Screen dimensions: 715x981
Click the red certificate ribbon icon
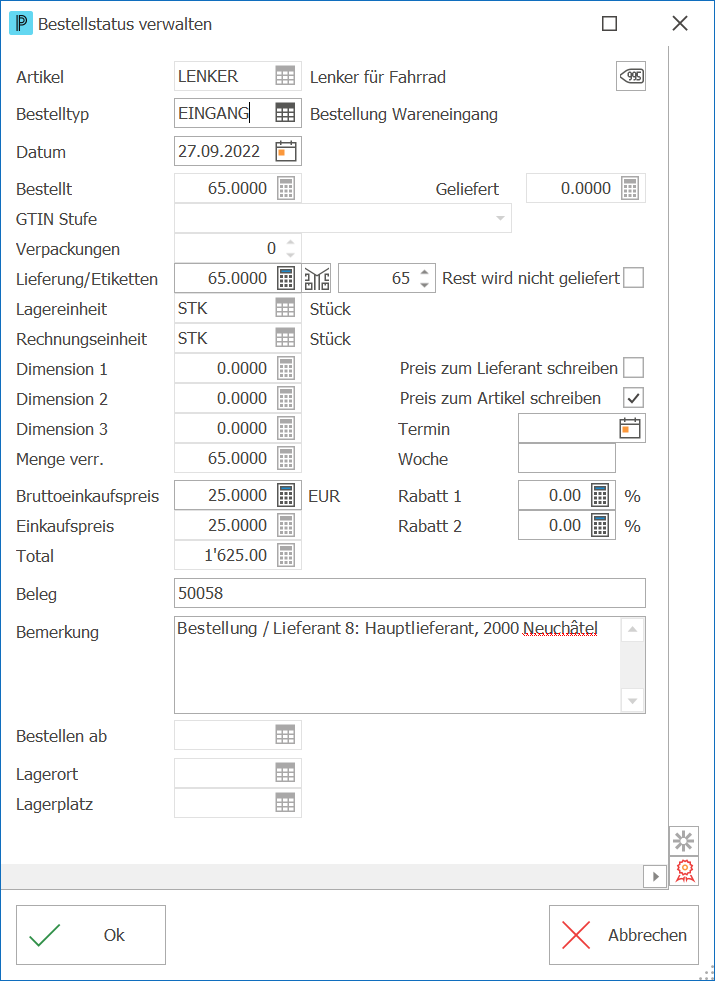(684, 871)
